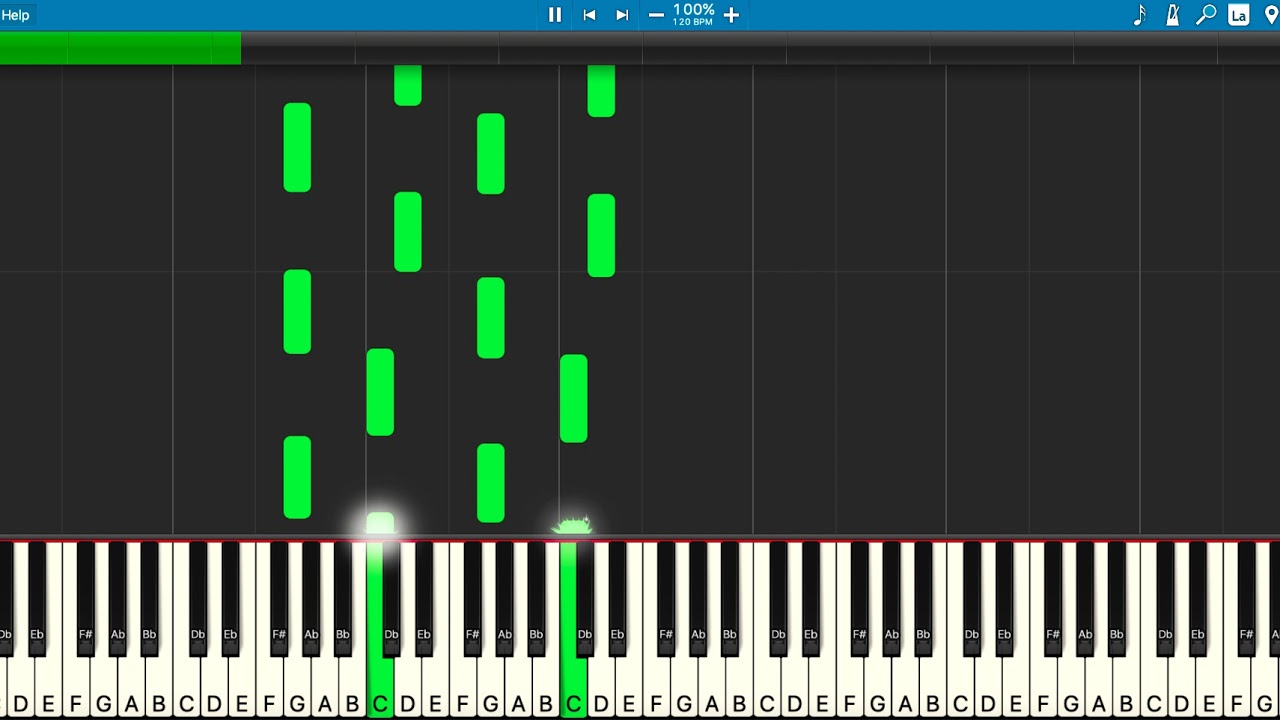This screenshot has height=720, width=1280.
Task: Open the bookmarks marker icon
Action: coord(1271,15)
